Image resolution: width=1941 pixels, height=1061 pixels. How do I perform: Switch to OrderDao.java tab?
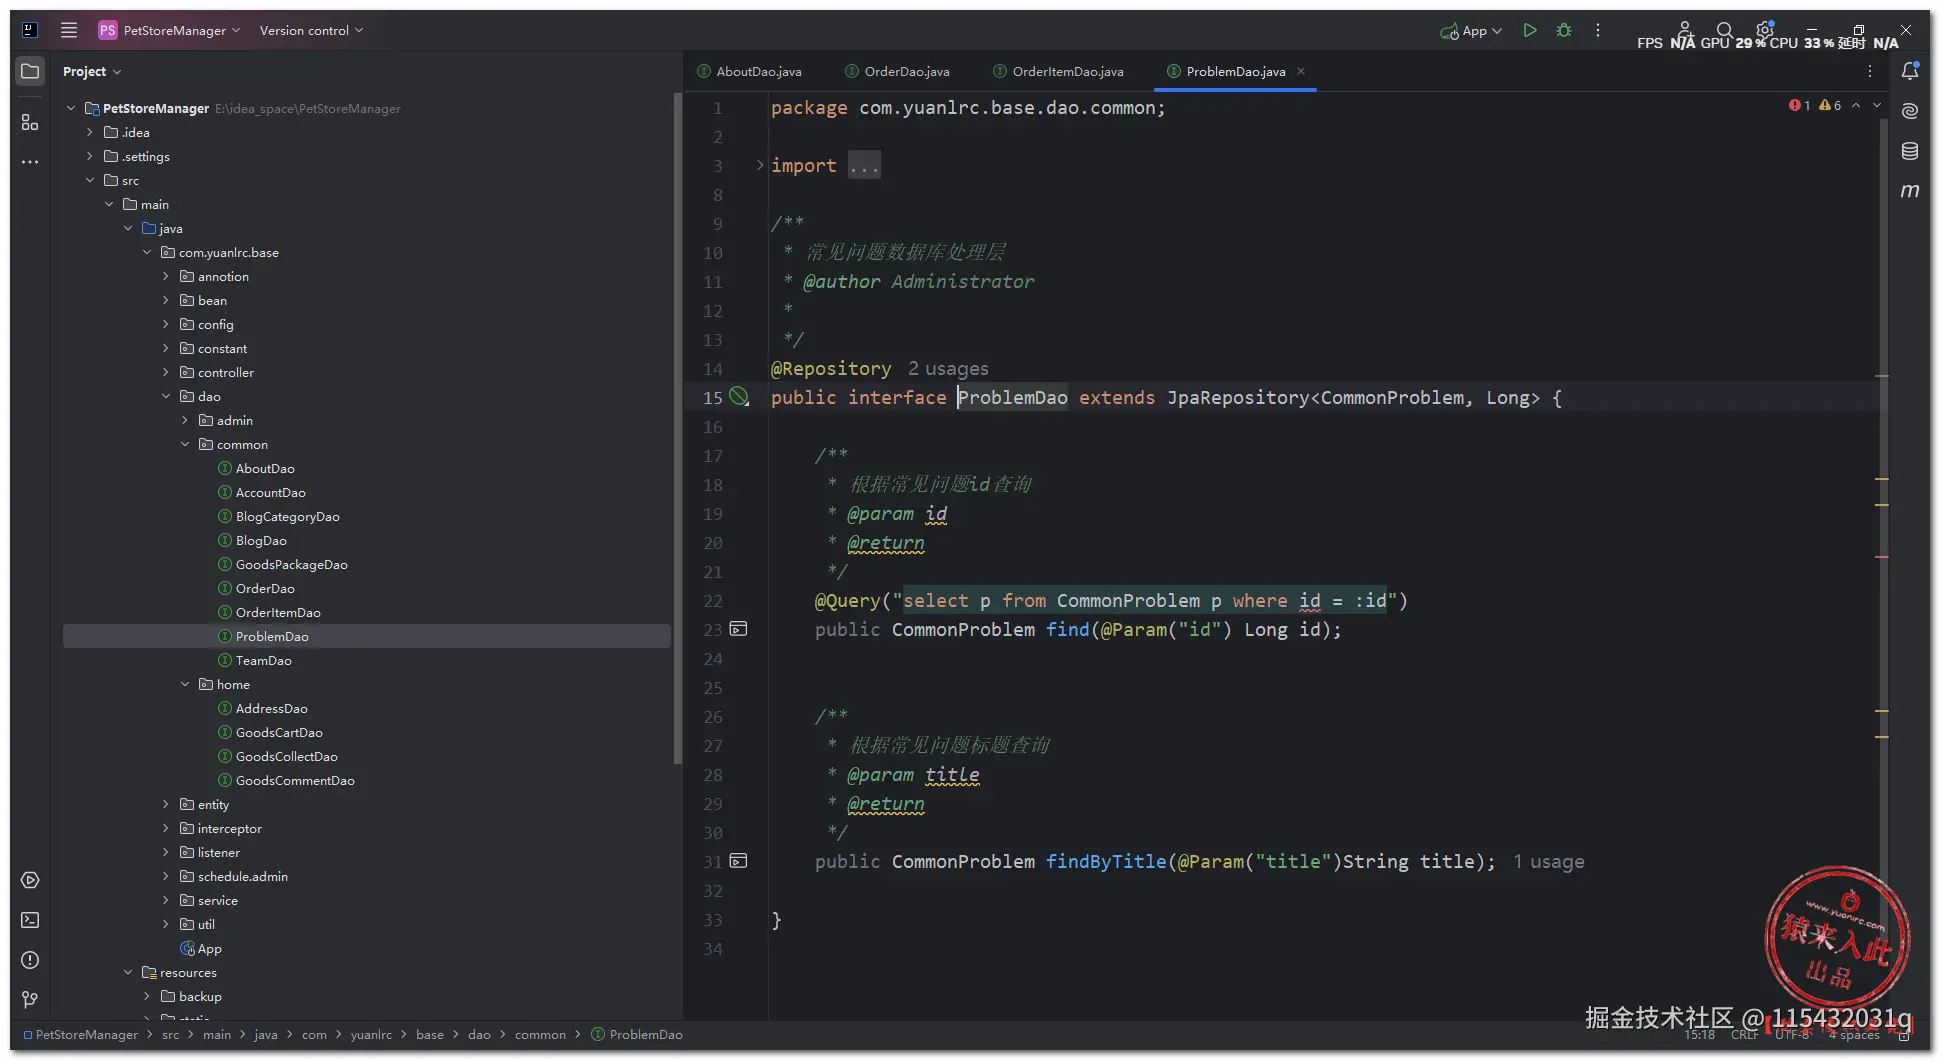point(897,71)
